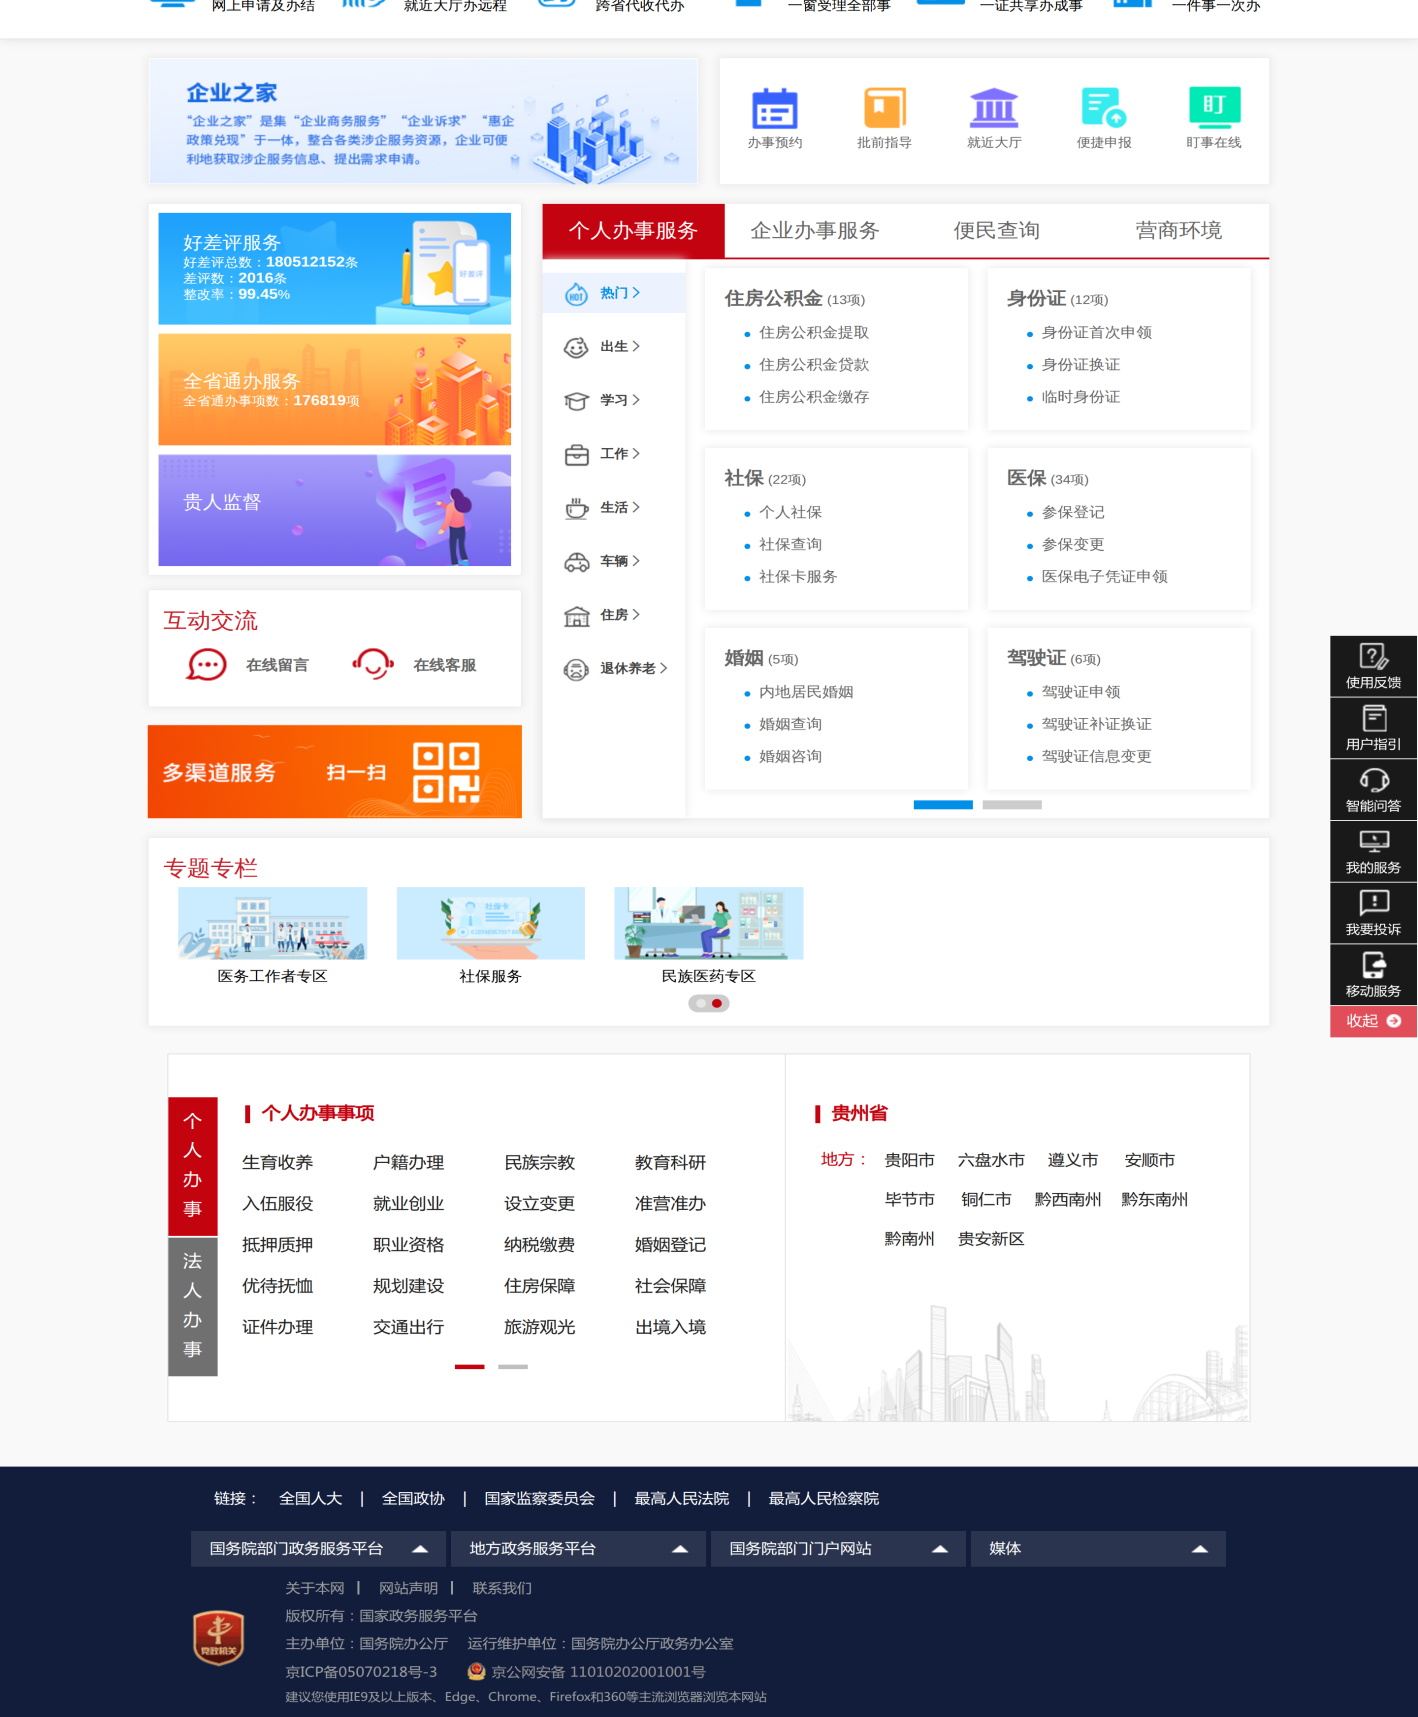The width and height of the screenshot is (1418, 1717).
Task: Open the 社保卡服务 link
Action: point(798,576)
